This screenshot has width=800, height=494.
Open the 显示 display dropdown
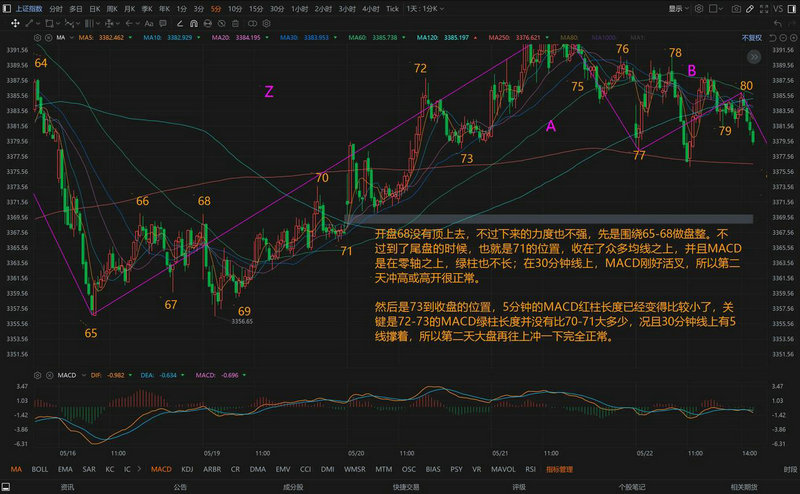point(679,9)
